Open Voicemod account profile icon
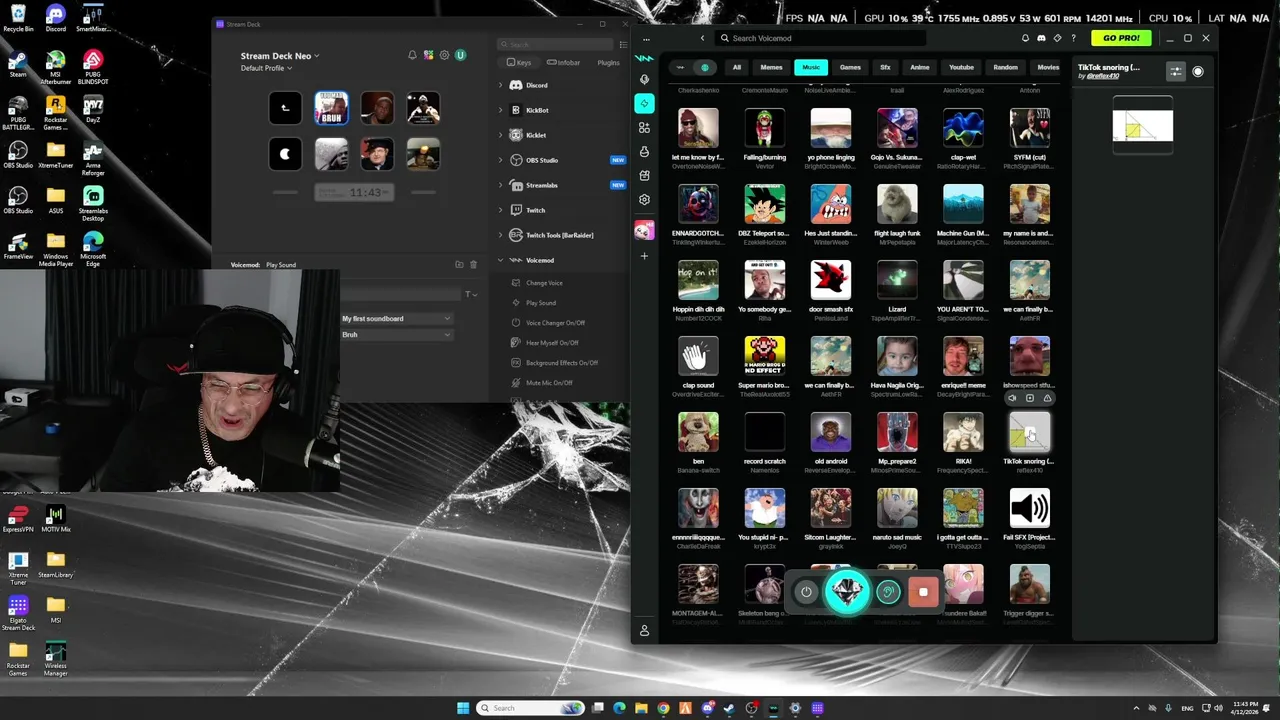Viewport: 1280px width, 720px height. pyautogui.click(x=644, y=631)
